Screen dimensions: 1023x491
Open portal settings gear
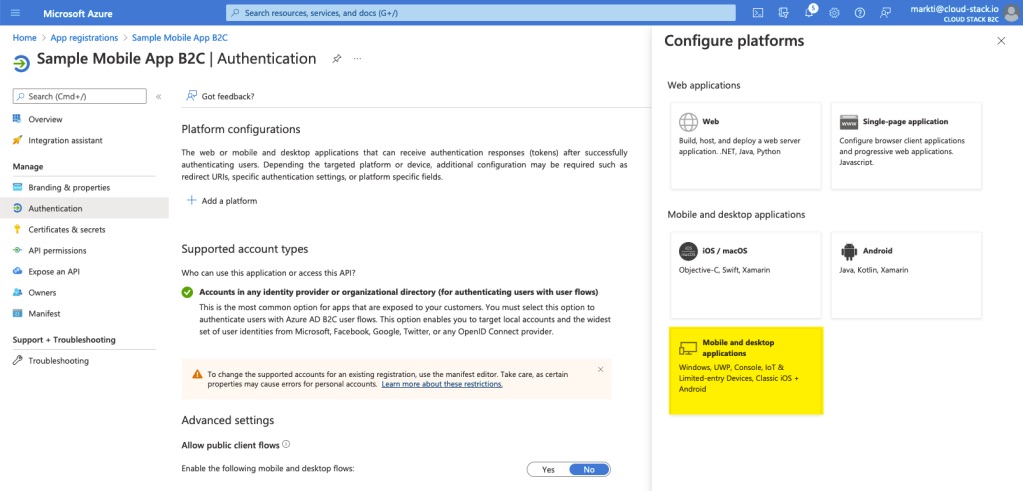(834, 13)
